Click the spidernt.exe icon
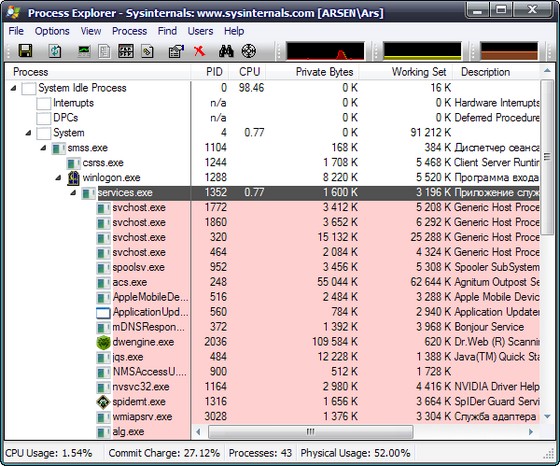Screen dimensions: 560x466 point(103,402)
